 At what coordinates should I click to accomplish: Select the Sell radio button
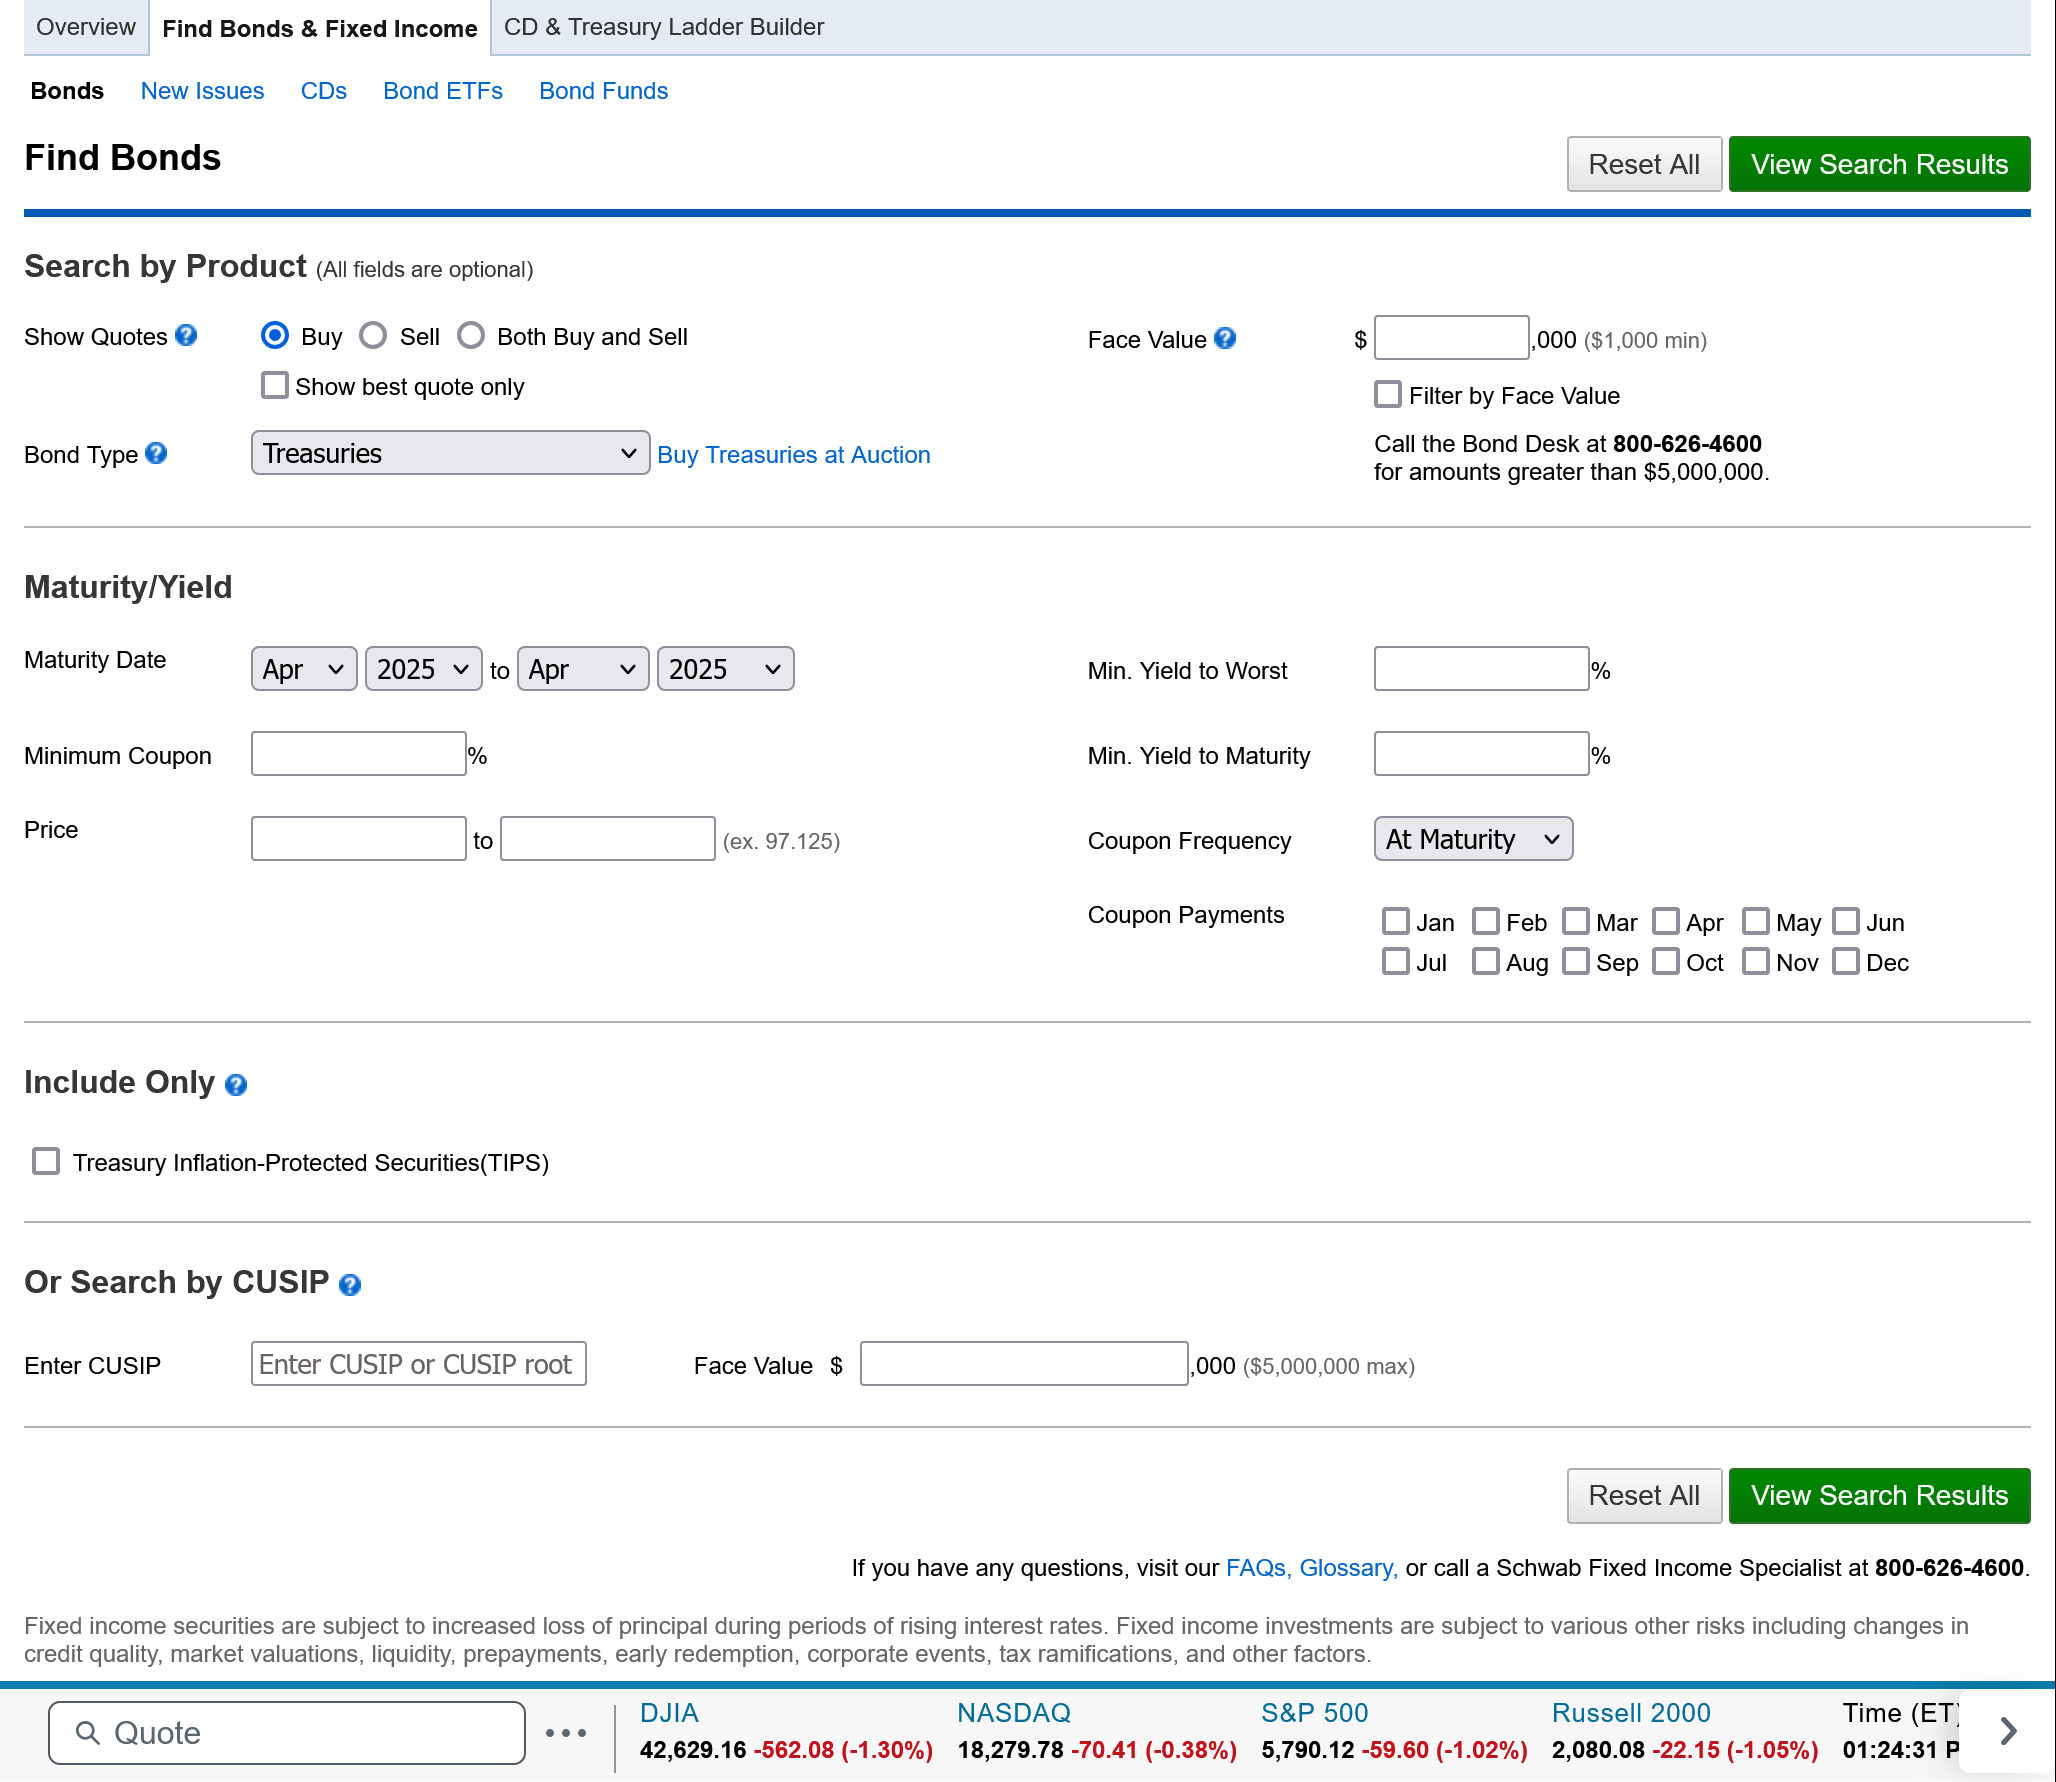374,336
